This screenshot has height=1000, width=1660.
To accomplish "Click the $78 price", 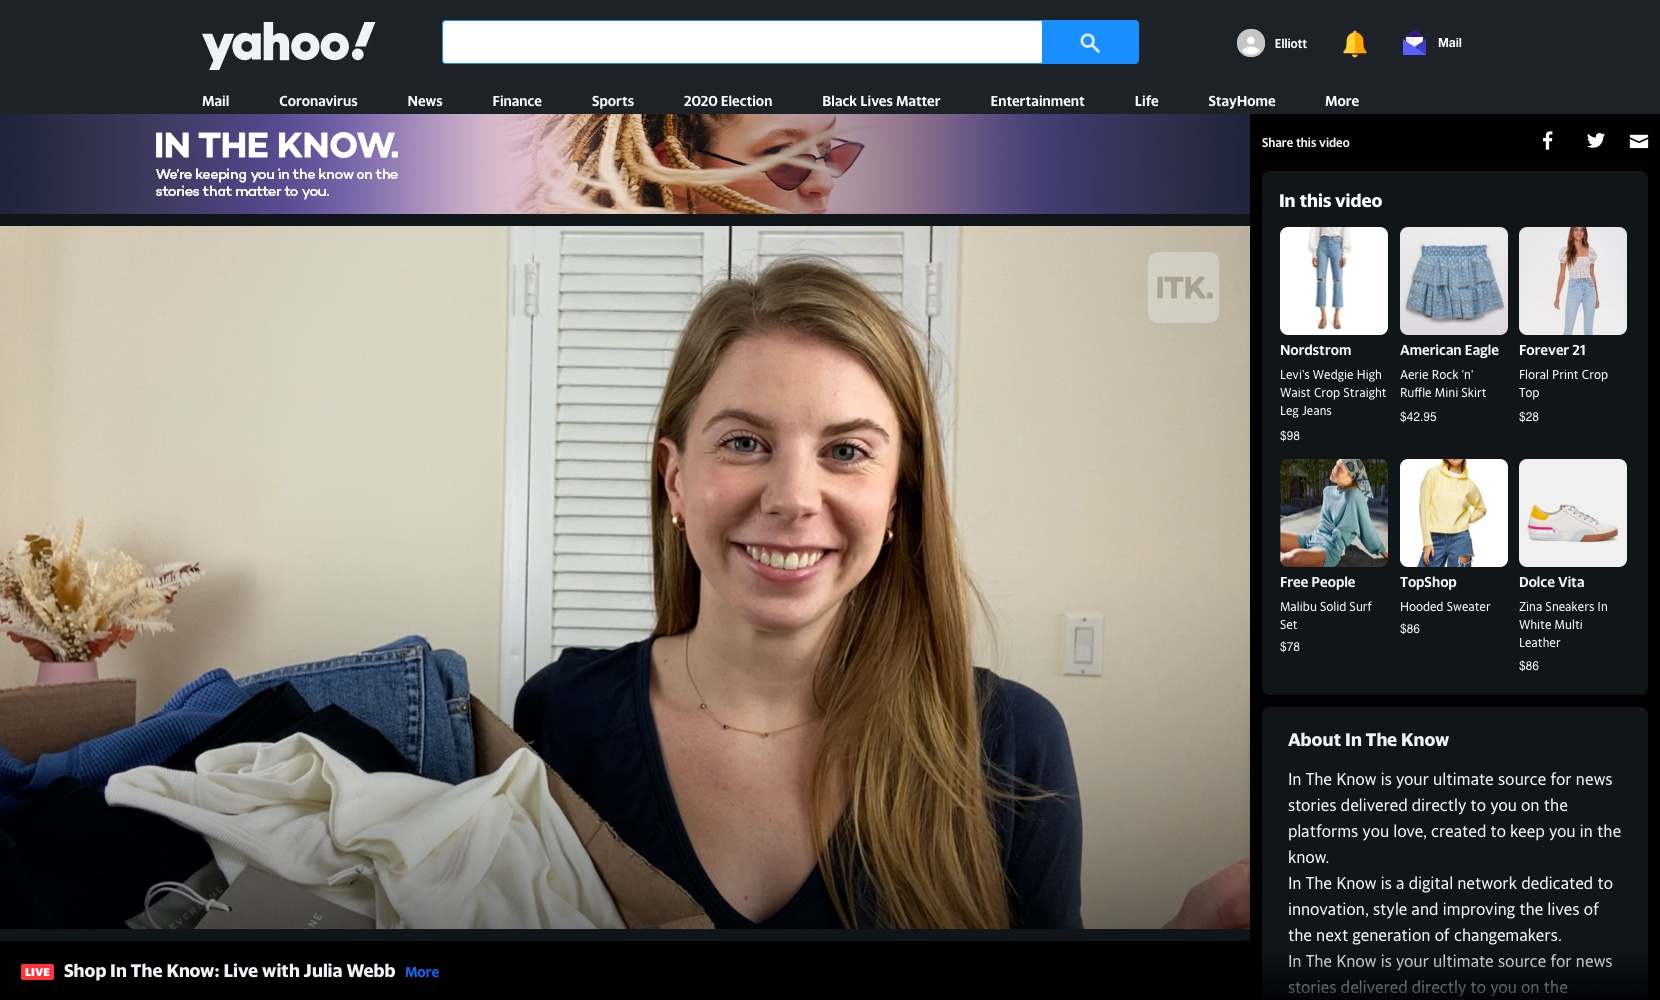I will (1290, 647).
